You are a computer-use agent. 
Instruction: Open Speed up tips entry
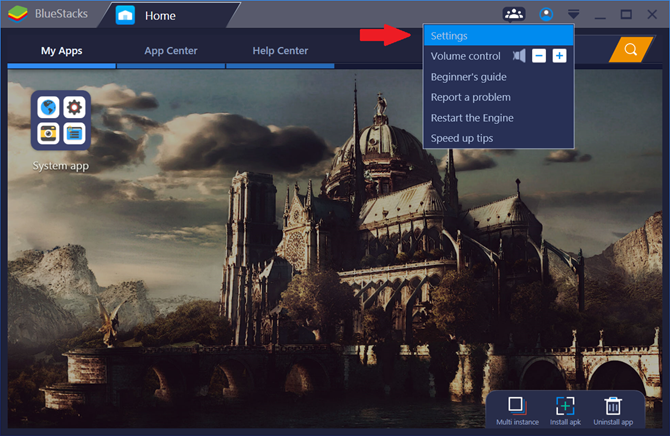click(498, 138)
